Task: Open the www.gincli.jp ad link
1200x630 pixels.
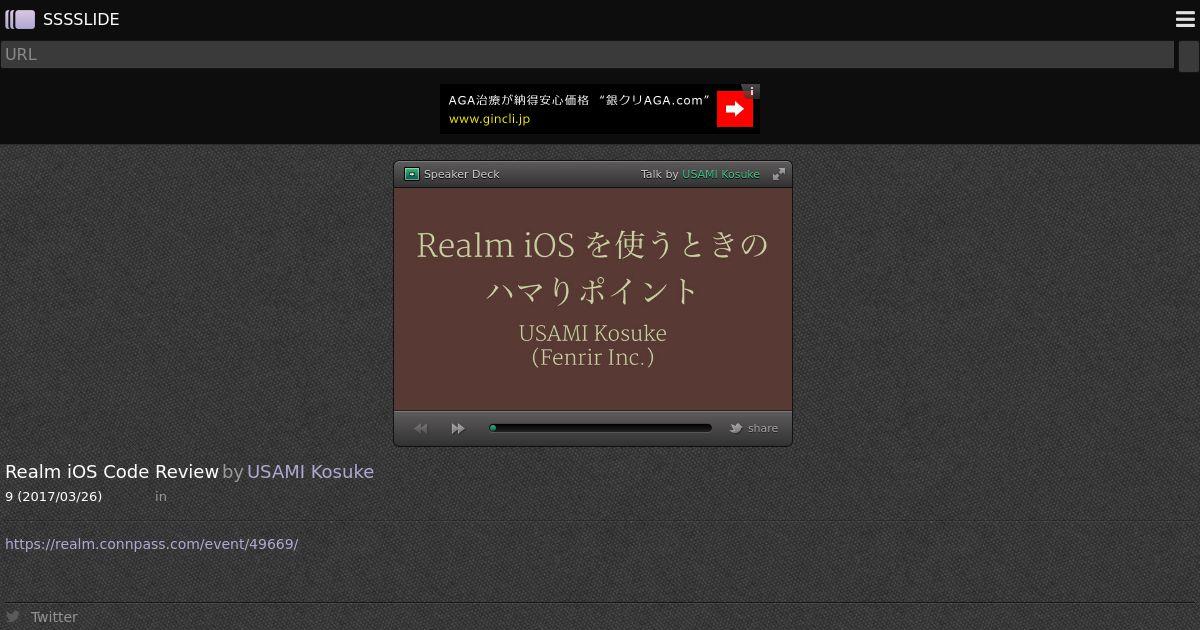Action: pos(489,119)
